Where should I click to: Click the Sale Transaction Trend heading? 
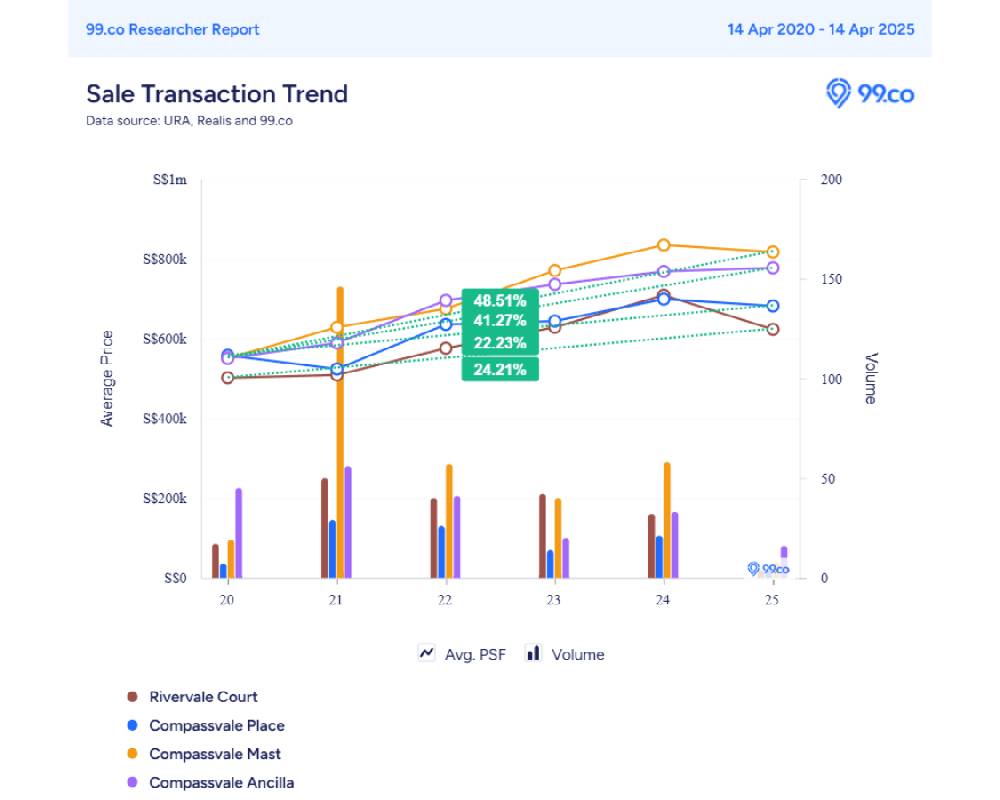[217, 94]
